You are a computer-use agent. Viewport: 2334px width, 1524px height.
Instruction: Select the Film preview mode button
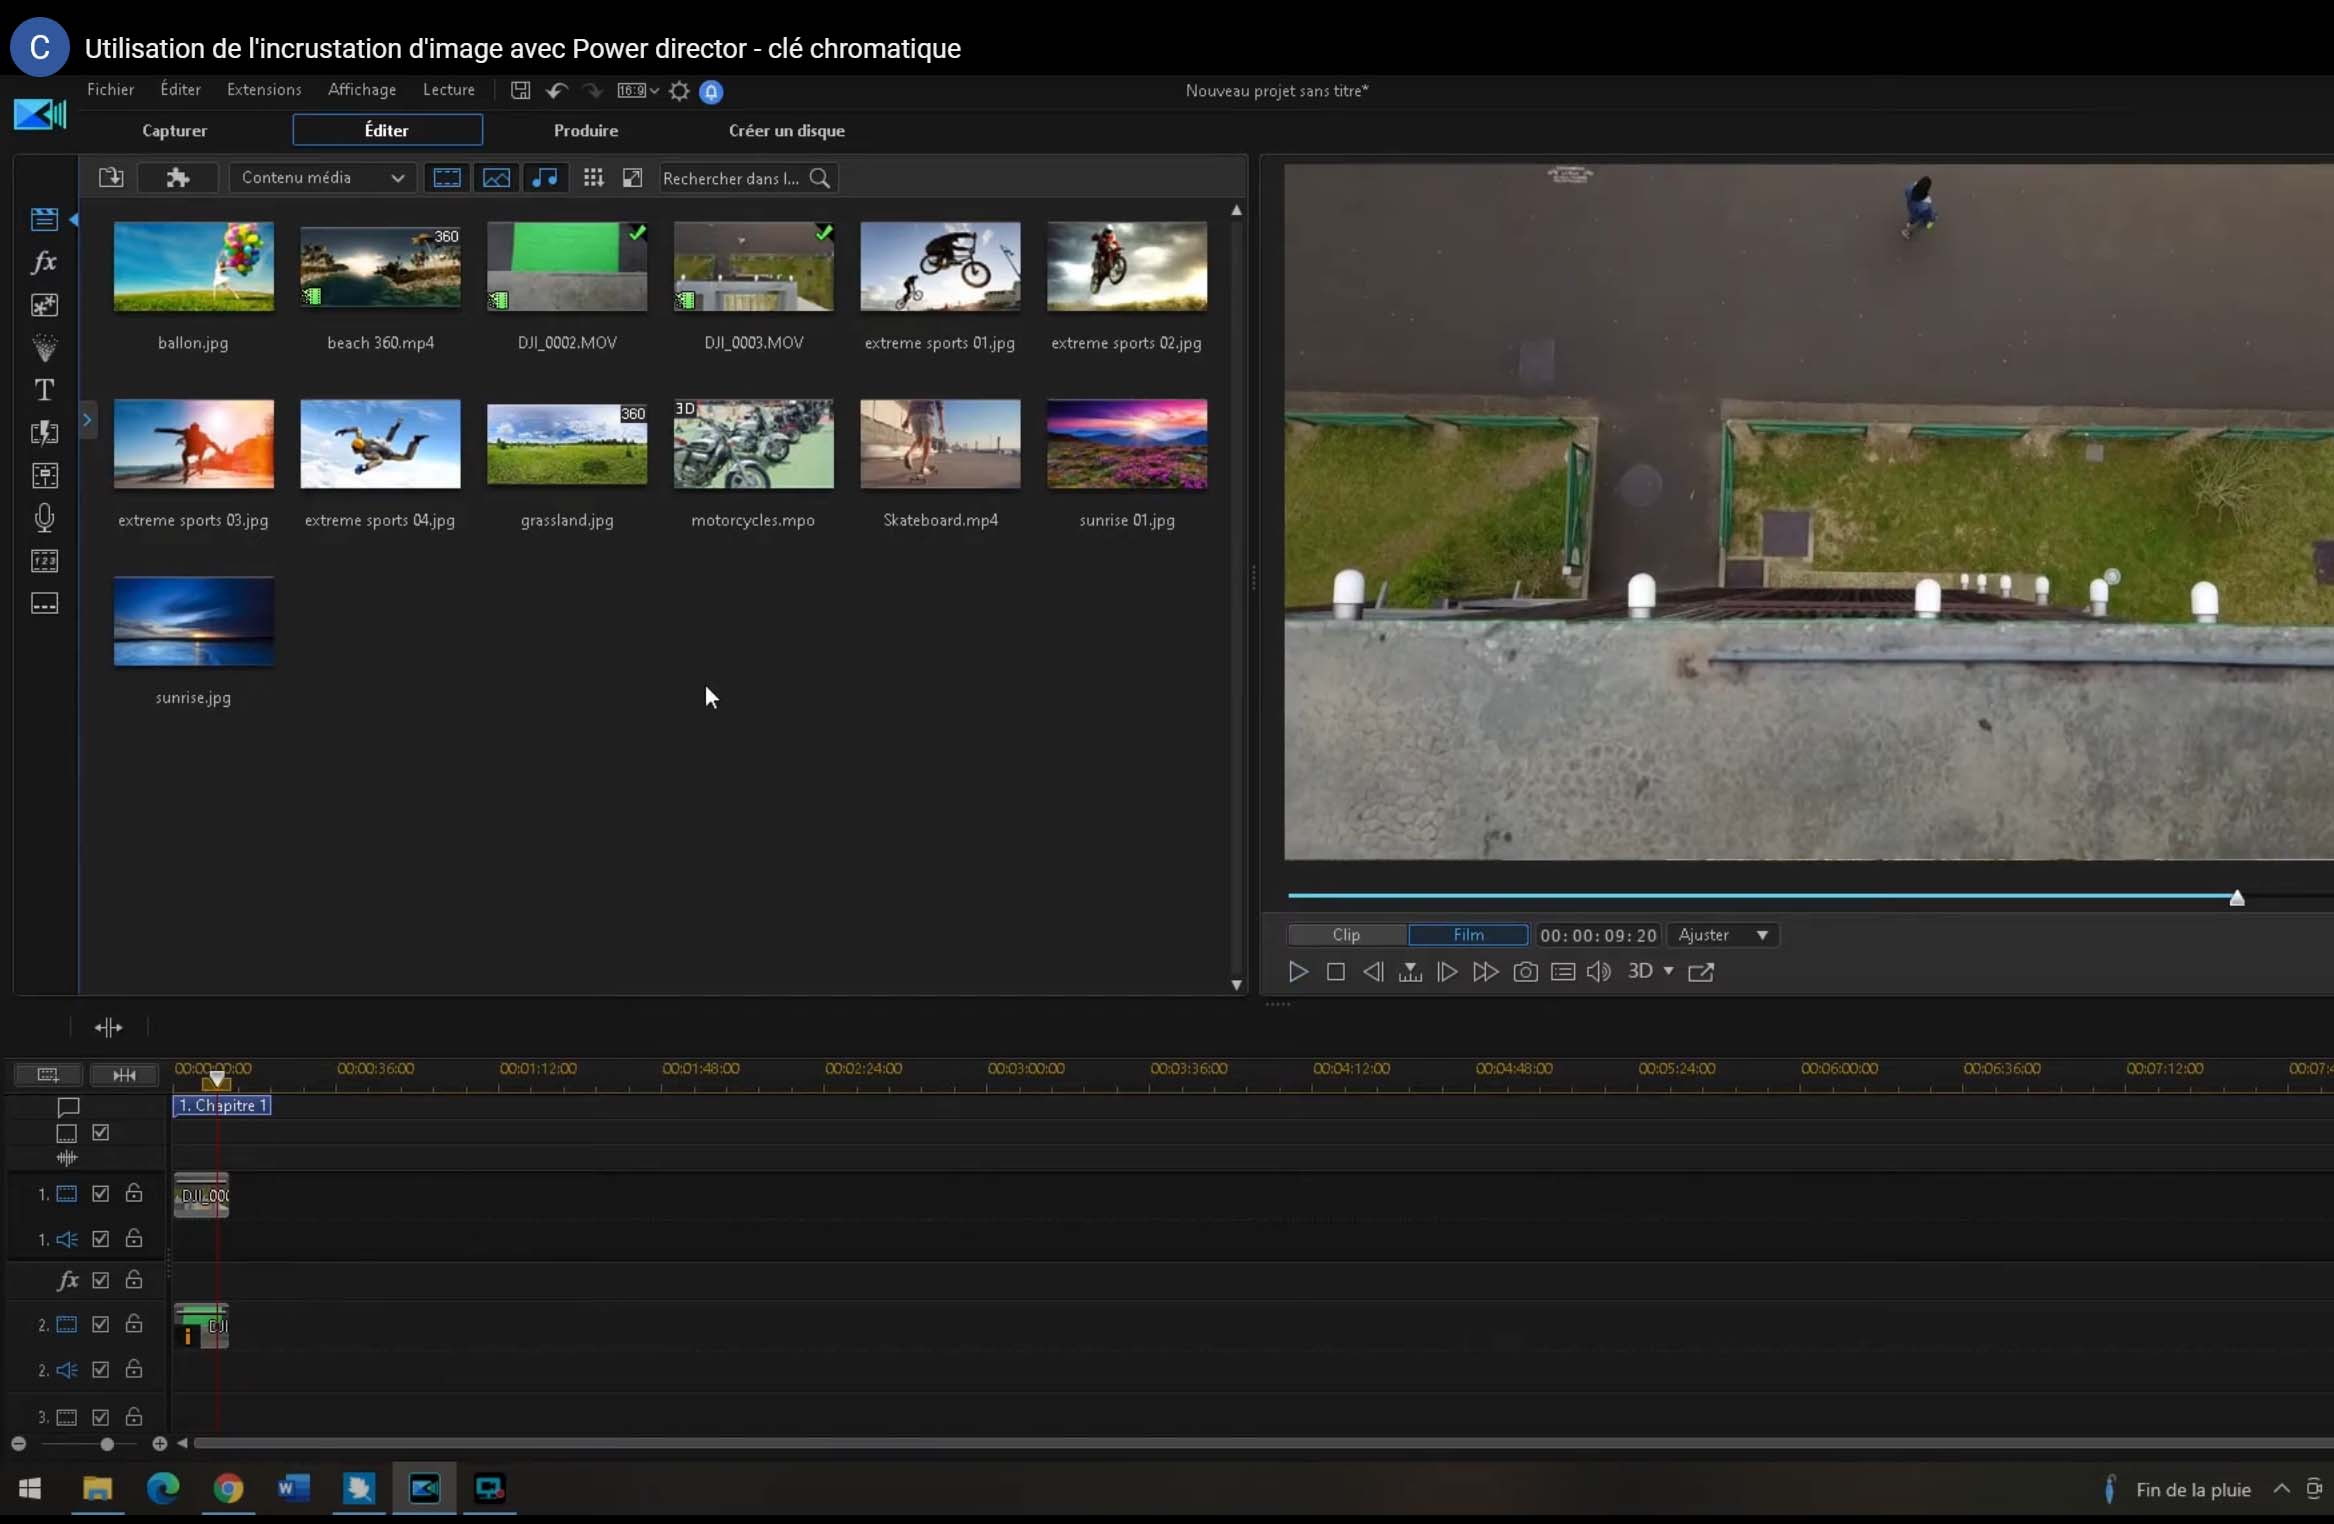pyautogui.click(x=1468, y=935)
